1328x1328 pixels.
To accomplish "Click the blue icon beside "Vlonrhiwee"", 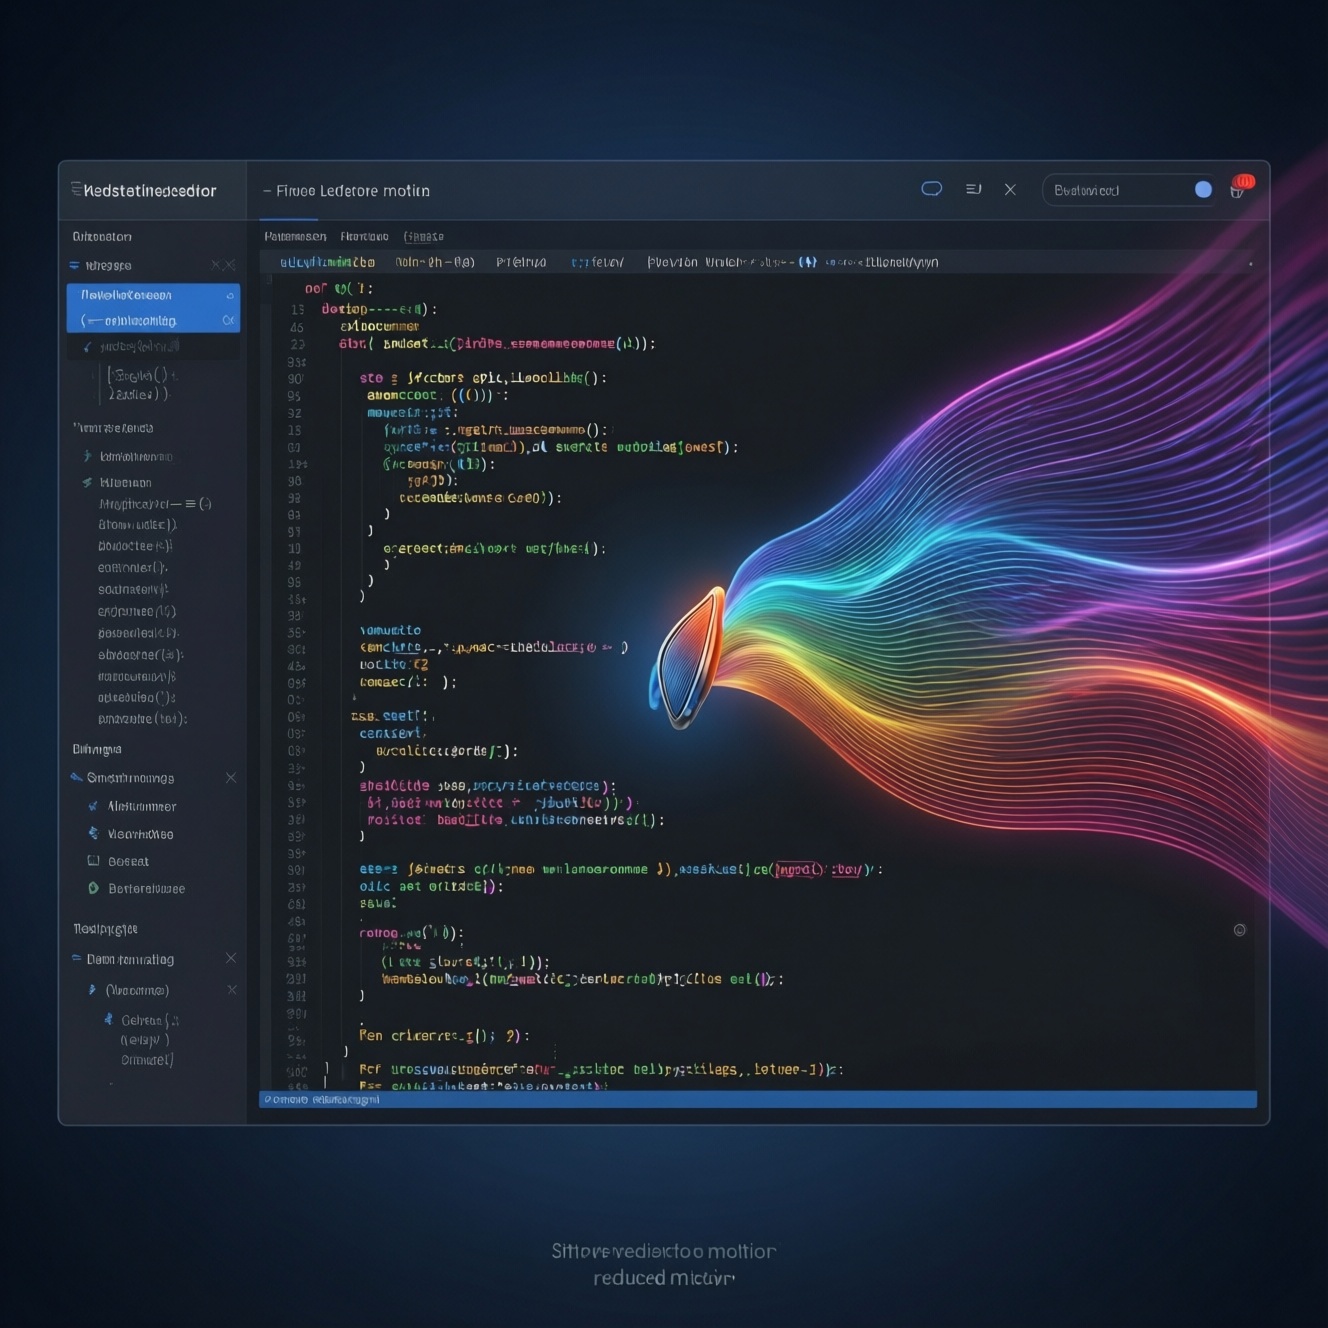I will 93,833.
